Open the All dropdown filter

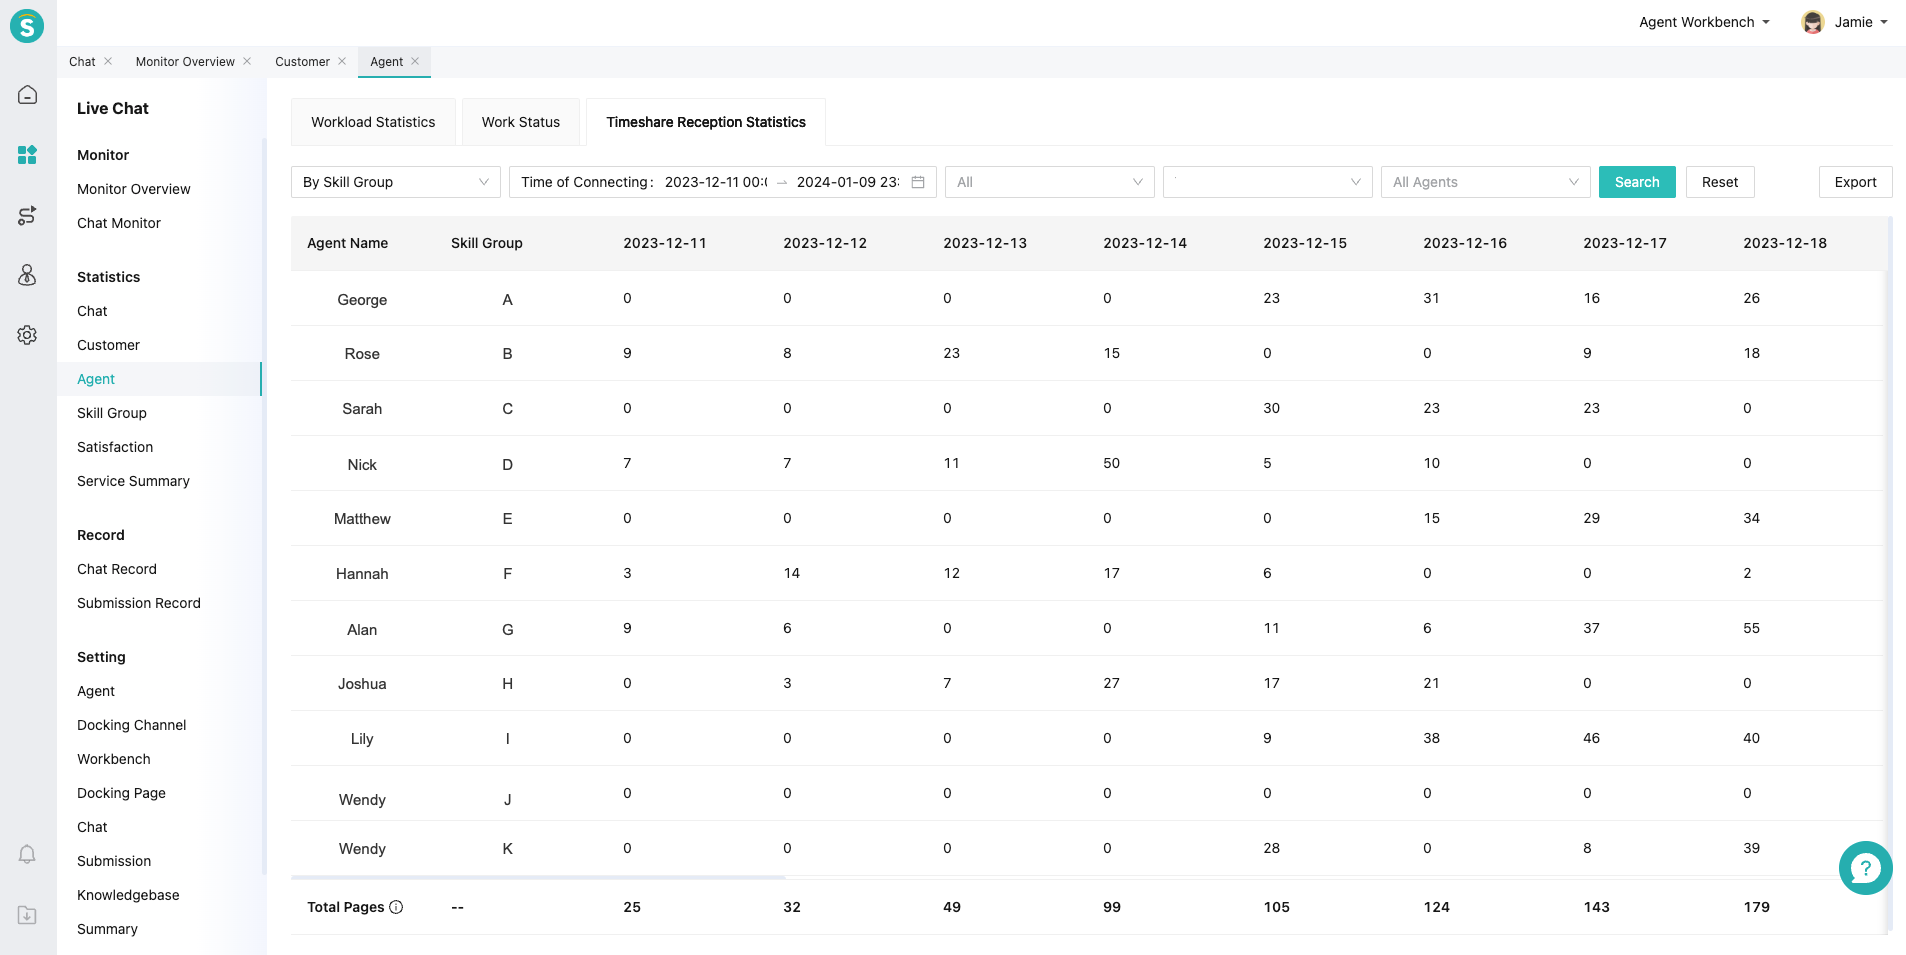point(1050,182)
